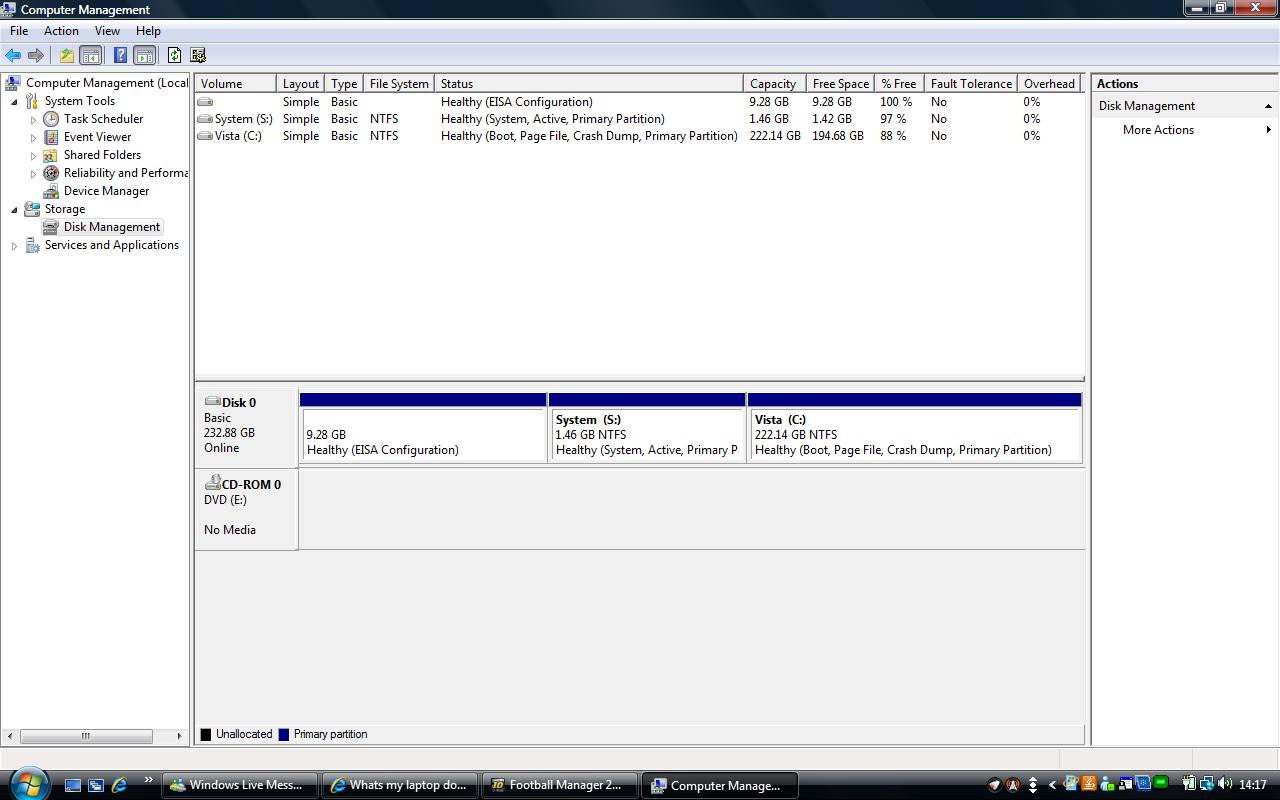Click the Event Viewer icon in tree

51,137
